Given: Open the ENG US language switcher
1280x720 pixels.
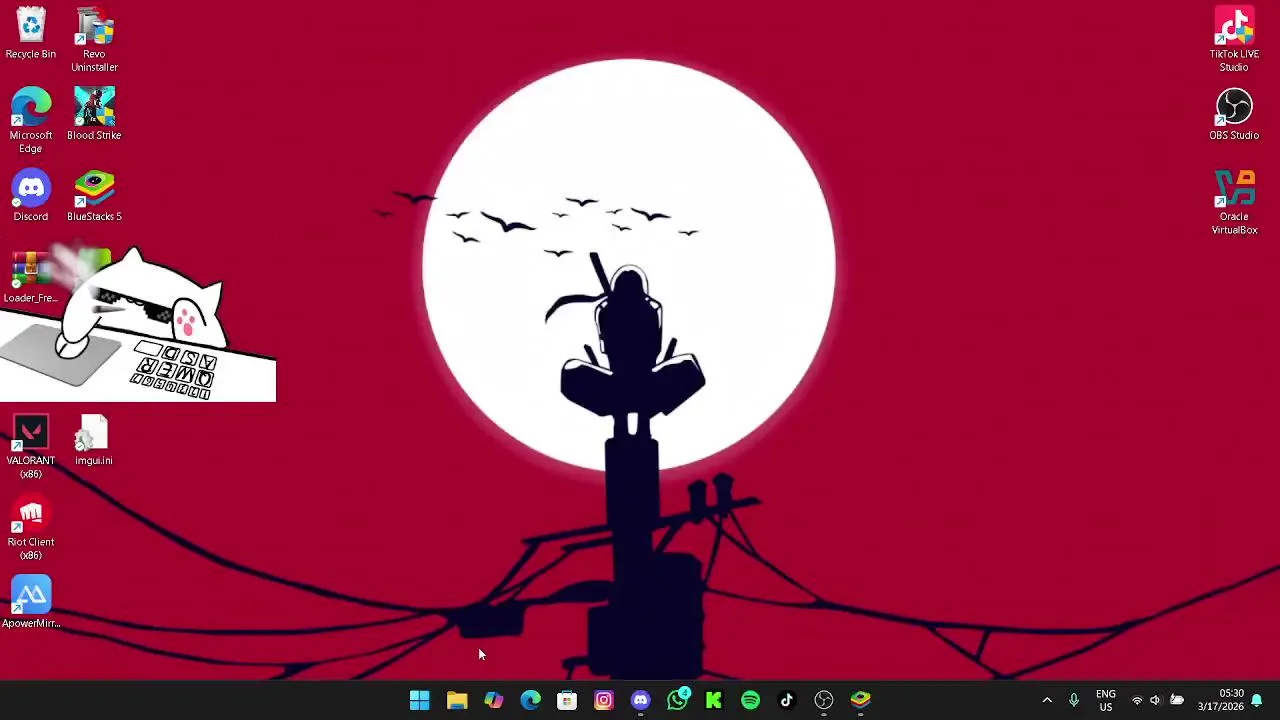Looking at the screenshot, I should 1106,701.
